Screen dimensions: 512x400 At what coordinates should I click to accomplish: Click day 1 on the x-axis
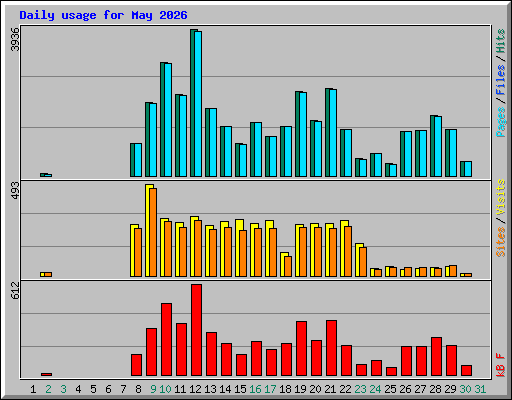pyautogui.click(x=33, y=389)
